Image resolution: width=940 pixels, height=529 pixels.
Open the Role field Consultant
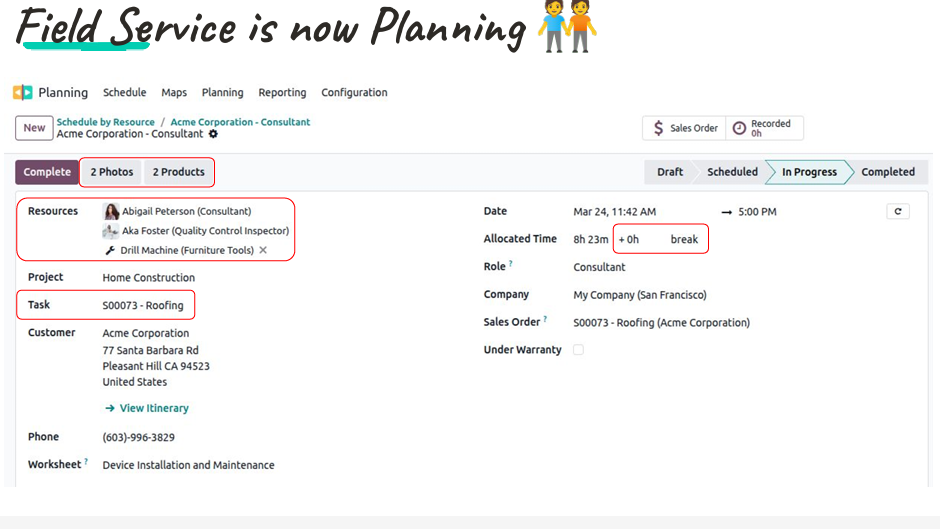599,267
